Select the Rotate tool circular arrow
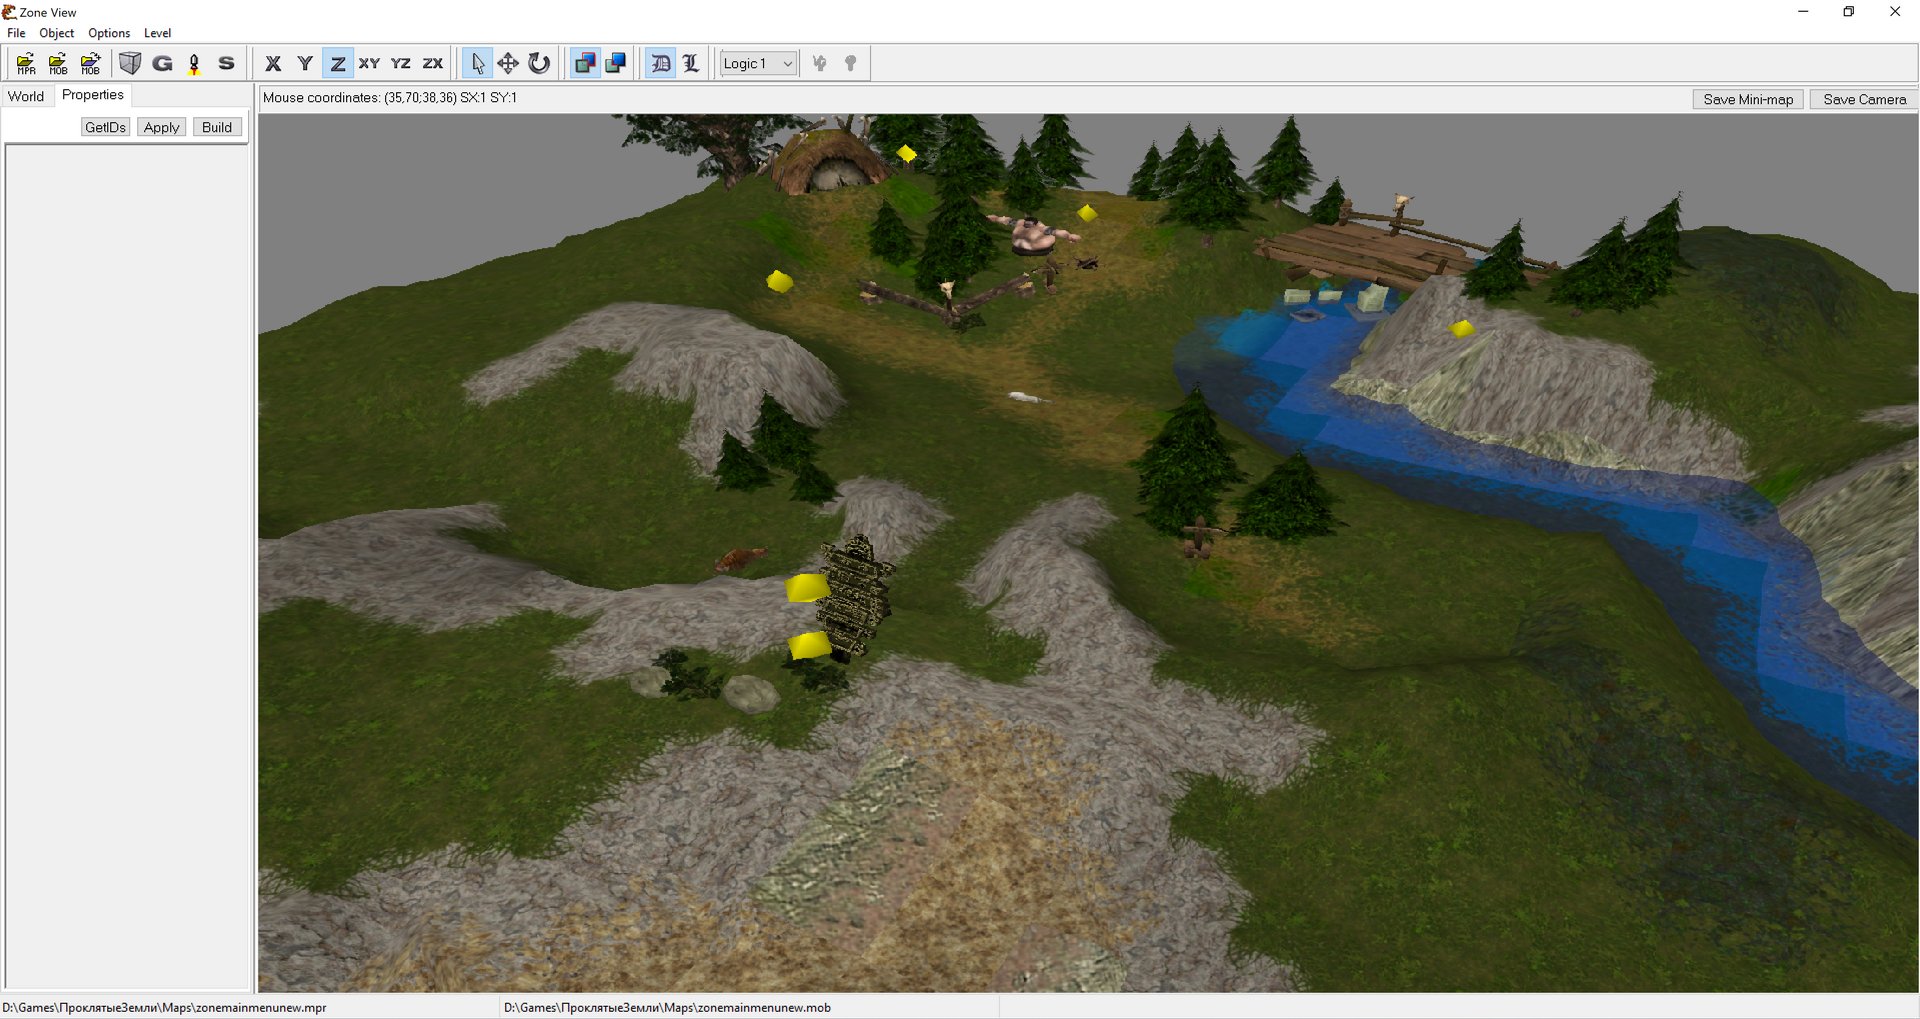 tap(539, 64)
